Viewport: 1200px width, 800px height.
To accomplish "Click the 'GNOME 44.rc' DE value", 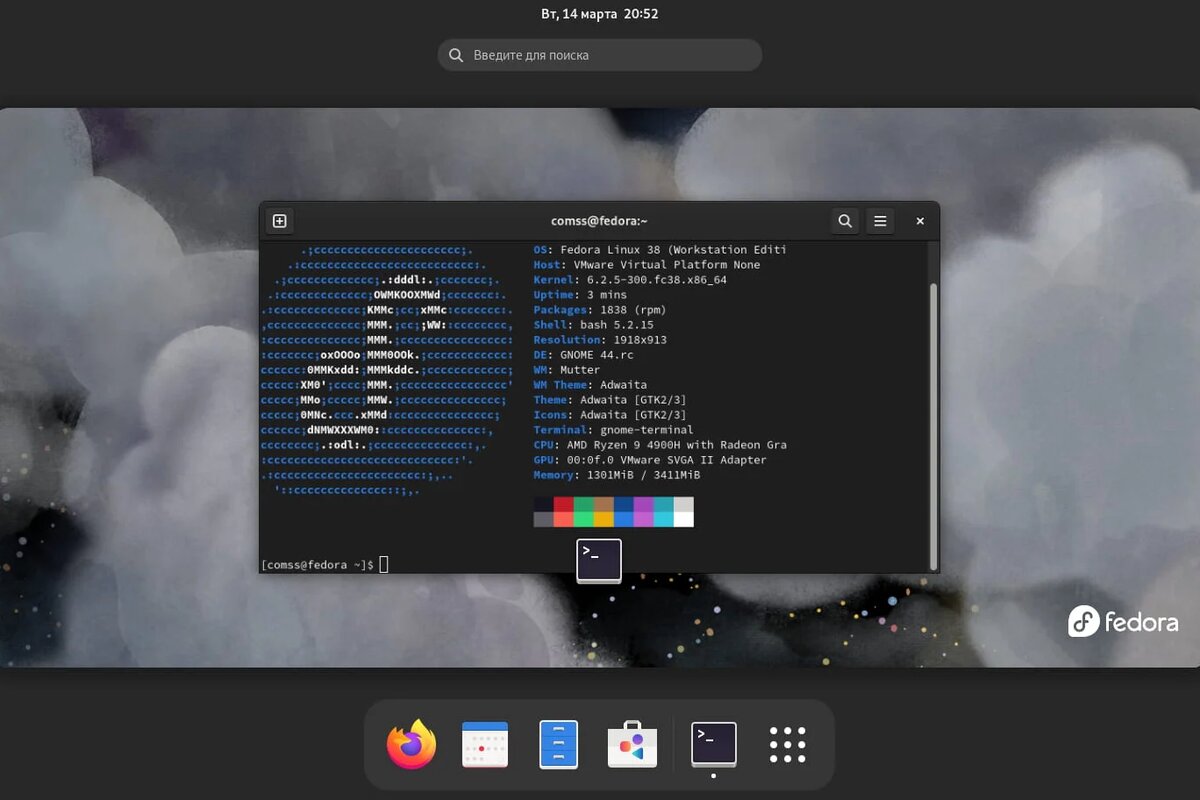I will (597, 355).
